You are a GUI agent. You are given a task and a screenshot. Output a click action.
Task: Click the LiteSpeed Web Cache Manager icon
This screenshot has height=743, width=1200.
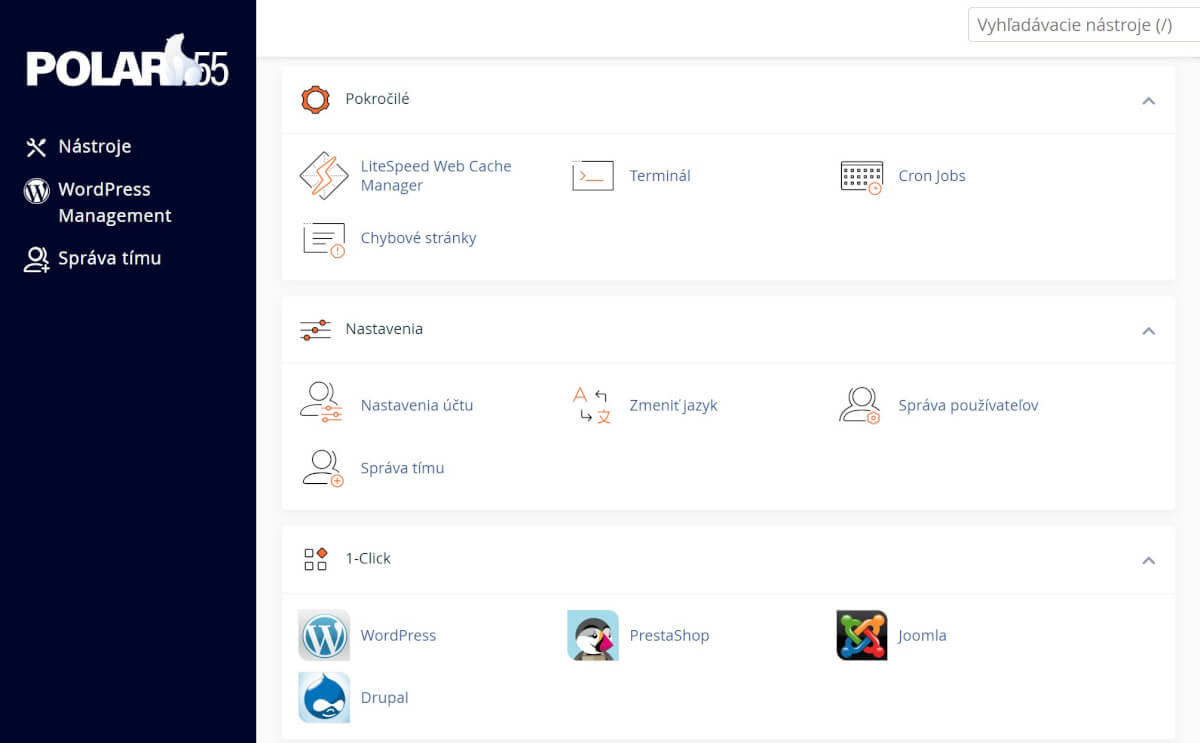point(323,176)
